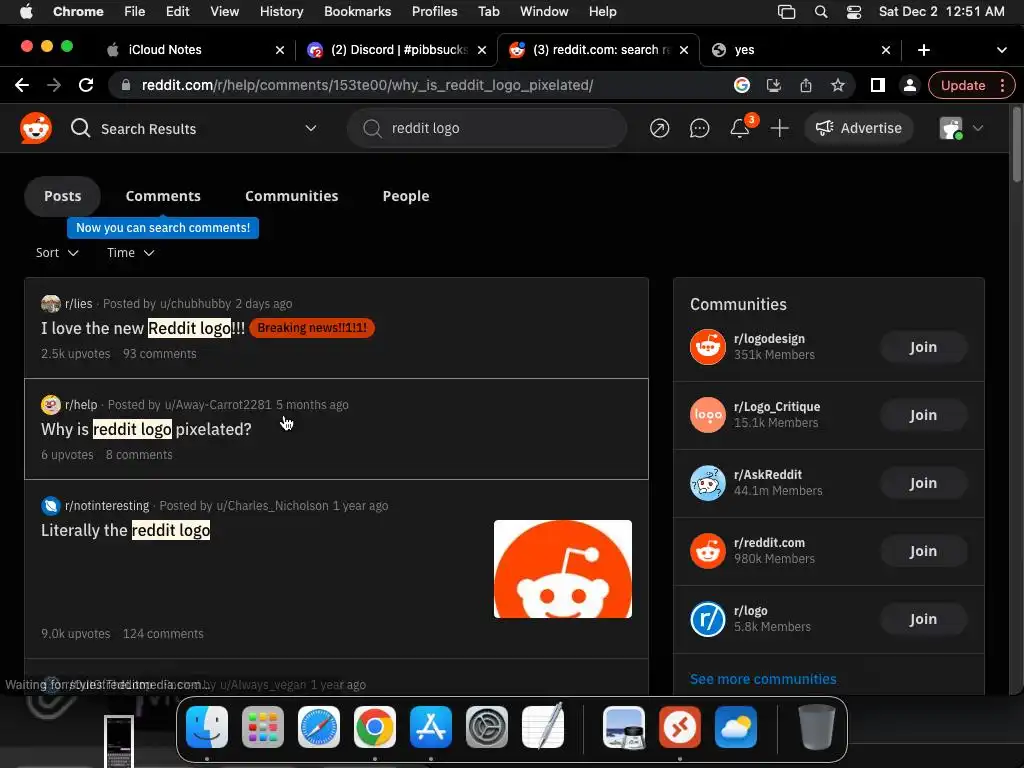Click the reddit logo search field
1024x768 pixels.
pos(487,128)
